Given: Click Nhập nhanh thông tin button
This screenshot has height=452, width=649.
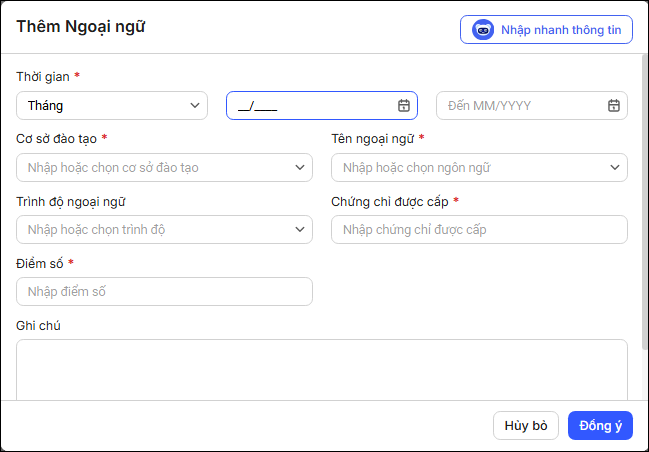Looking at the screenshot, I should pyautogui.click(x=546, y=30).
